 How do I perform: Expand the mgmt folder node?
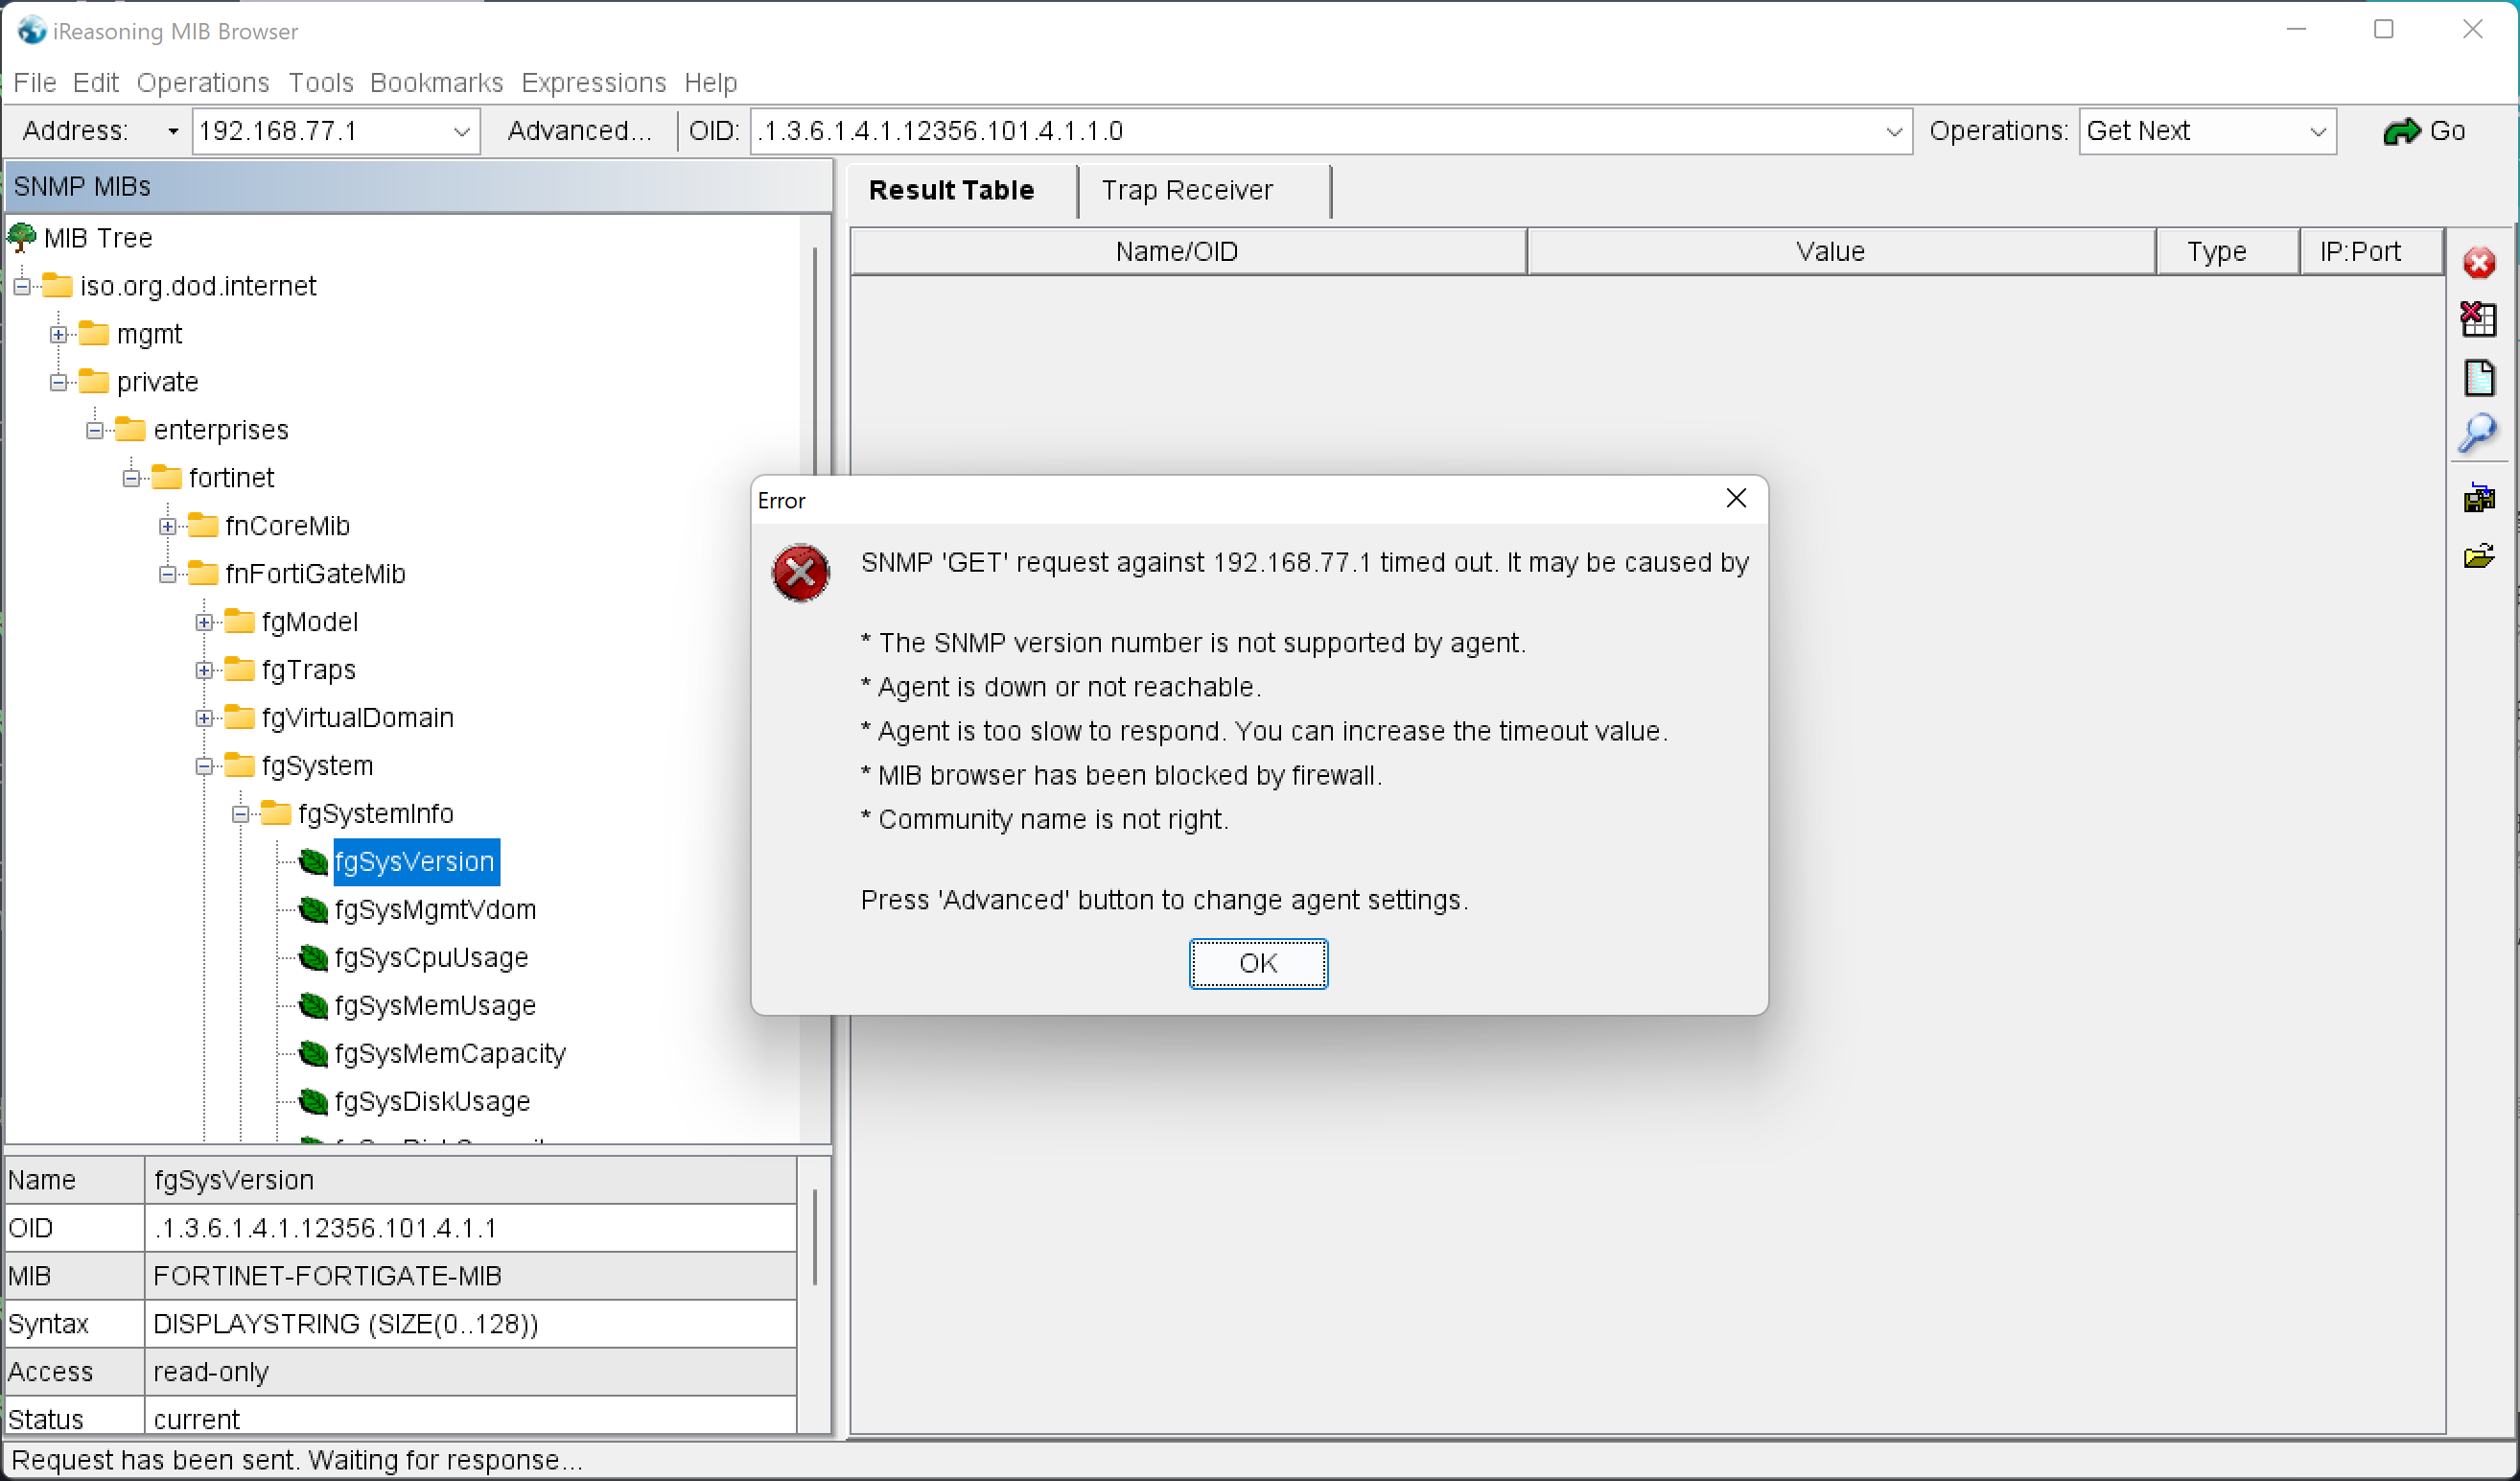(x=59, y=334)
